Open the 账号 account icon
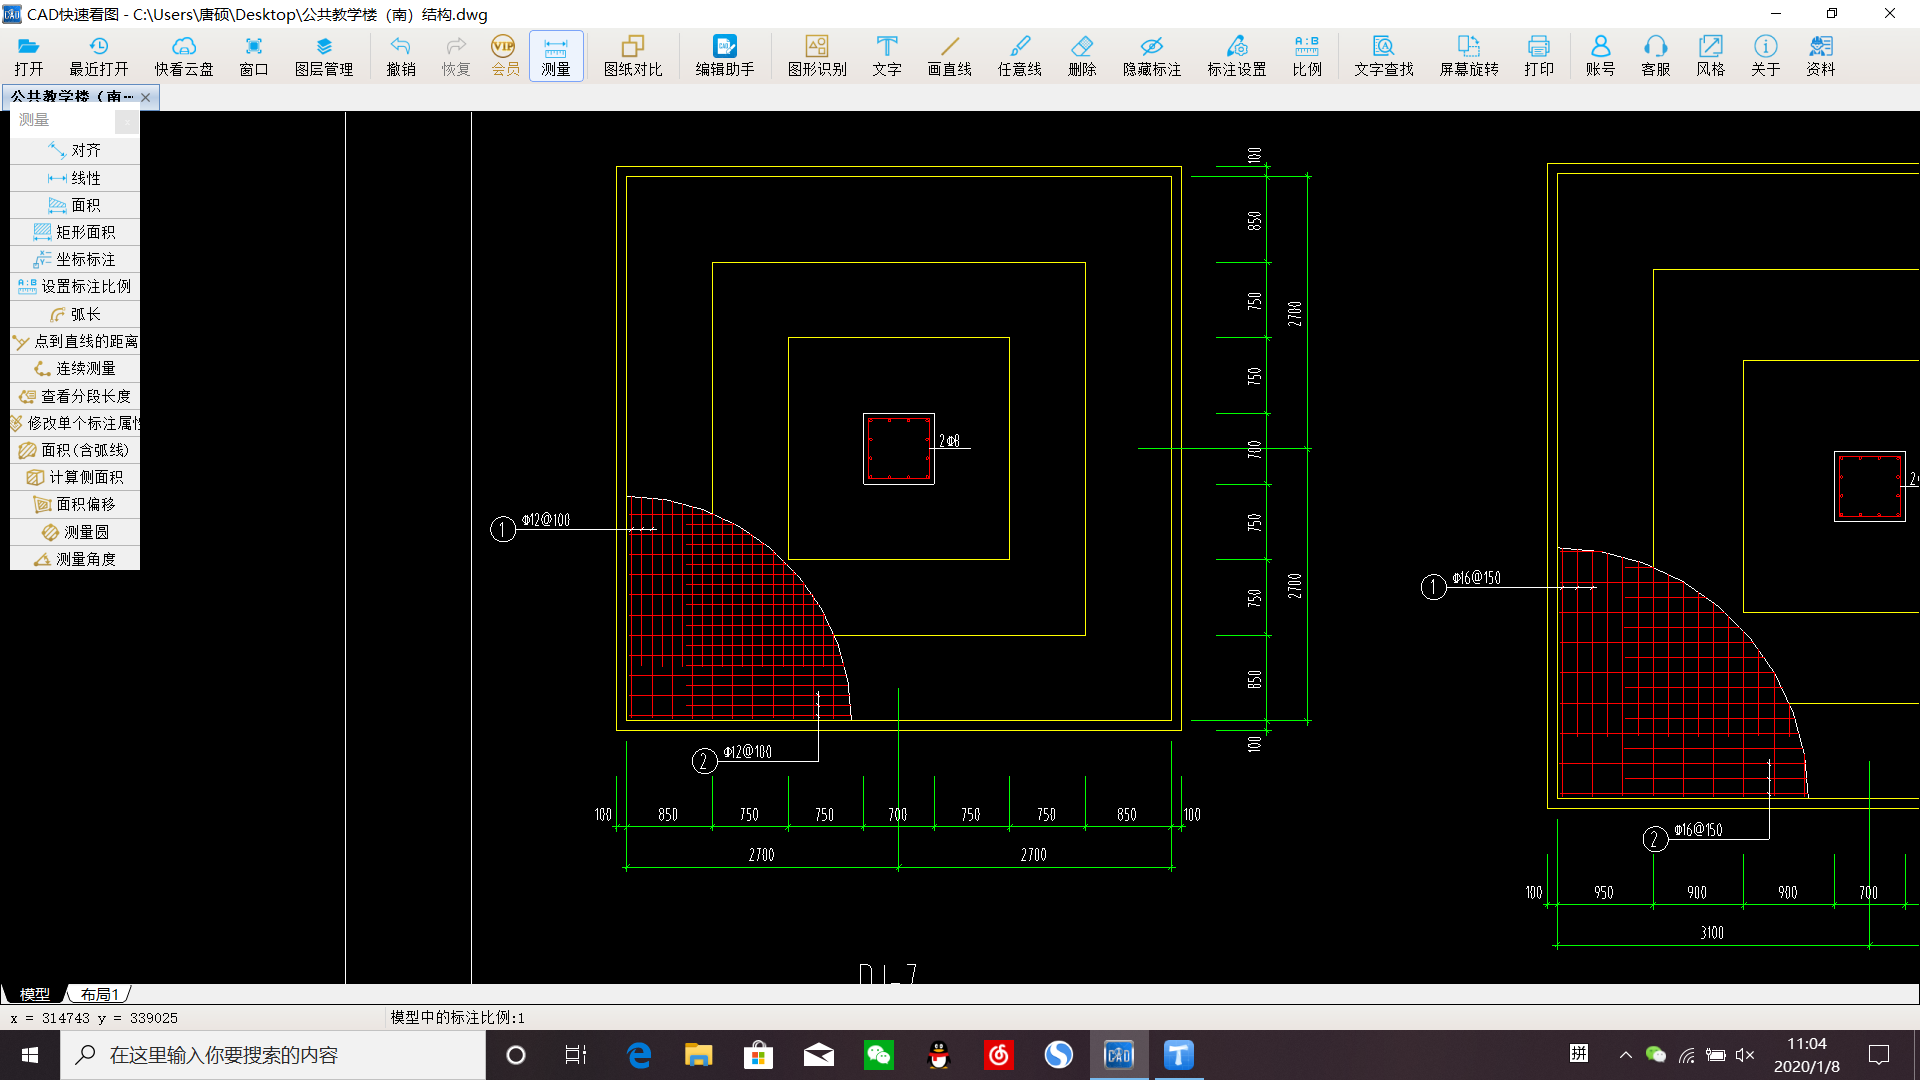Viewport: 1920px width, 1080px height. [1600, 56]
